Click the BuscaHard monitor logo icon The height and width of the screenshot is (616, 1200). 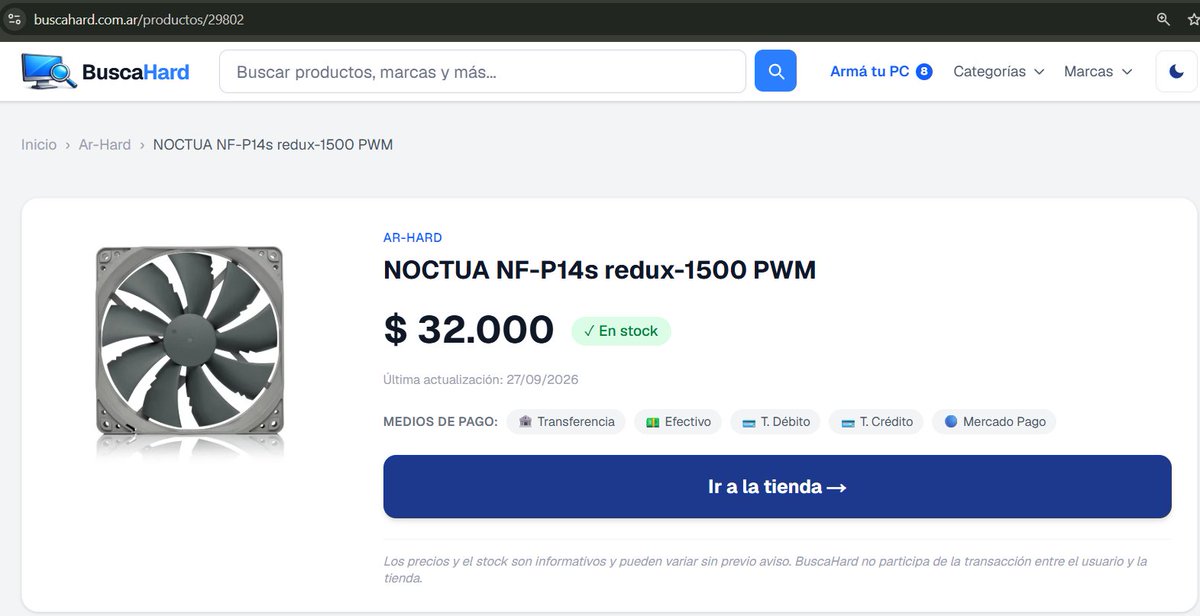49,71
